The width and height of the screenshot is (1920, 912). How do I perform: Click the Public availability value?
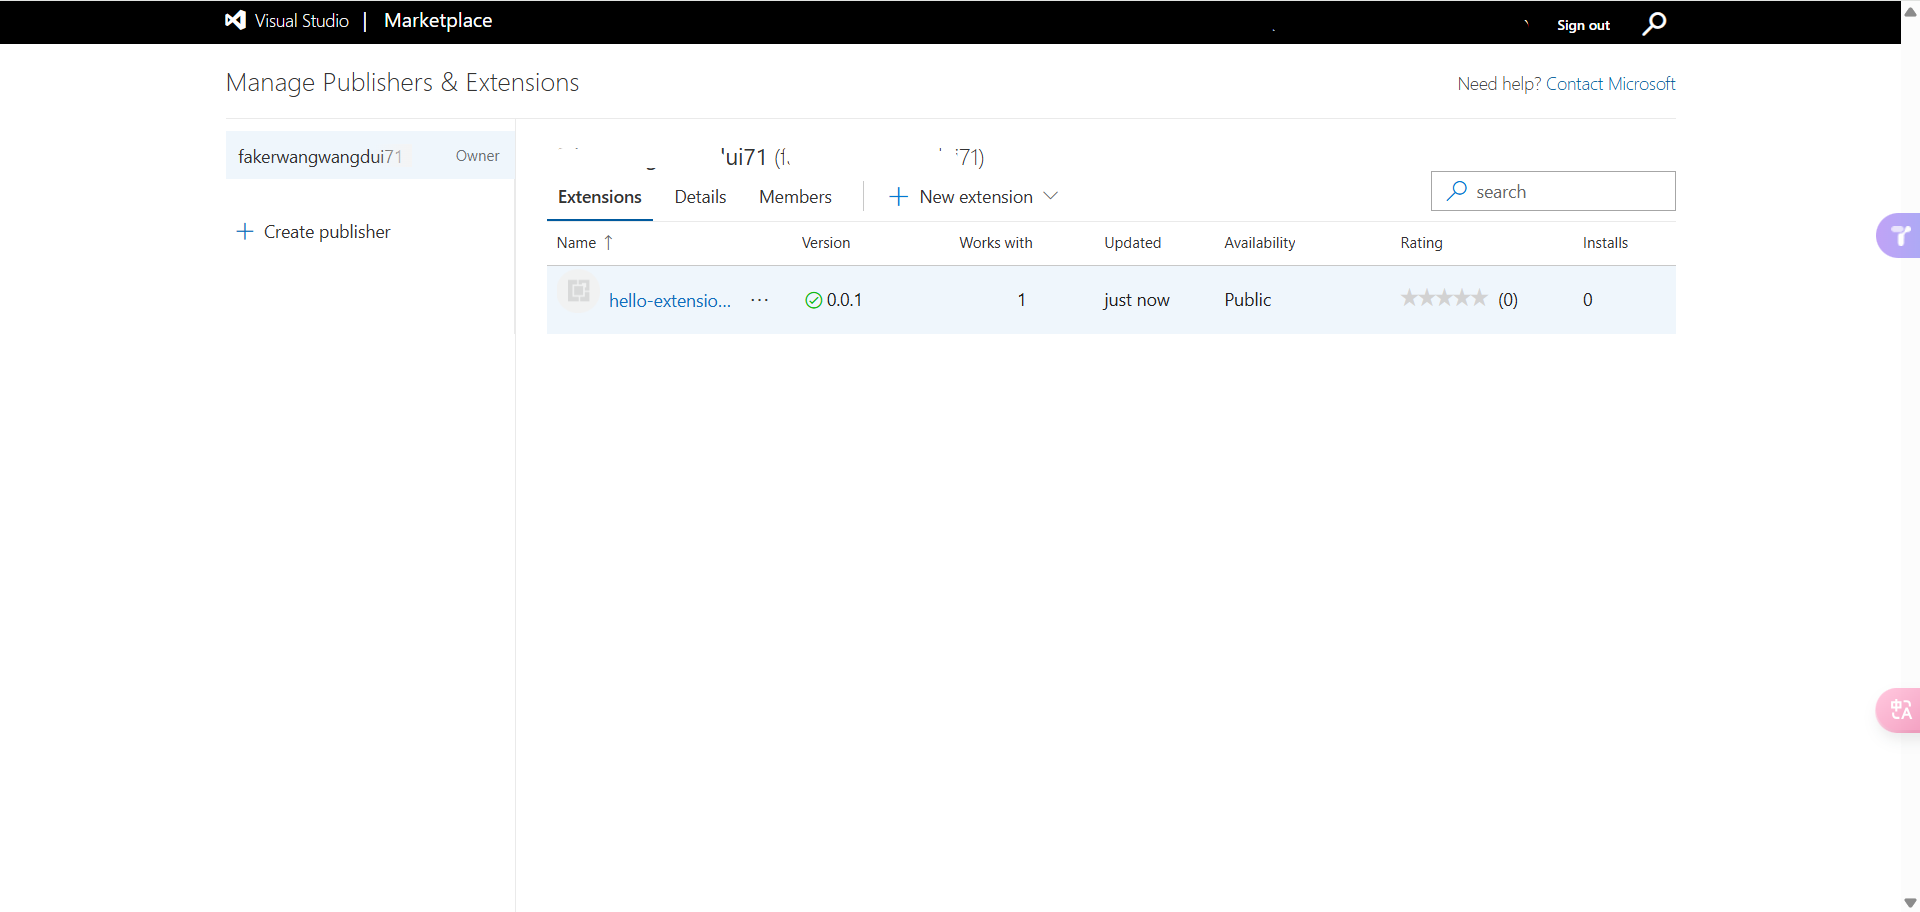(x=1248, y=300)
